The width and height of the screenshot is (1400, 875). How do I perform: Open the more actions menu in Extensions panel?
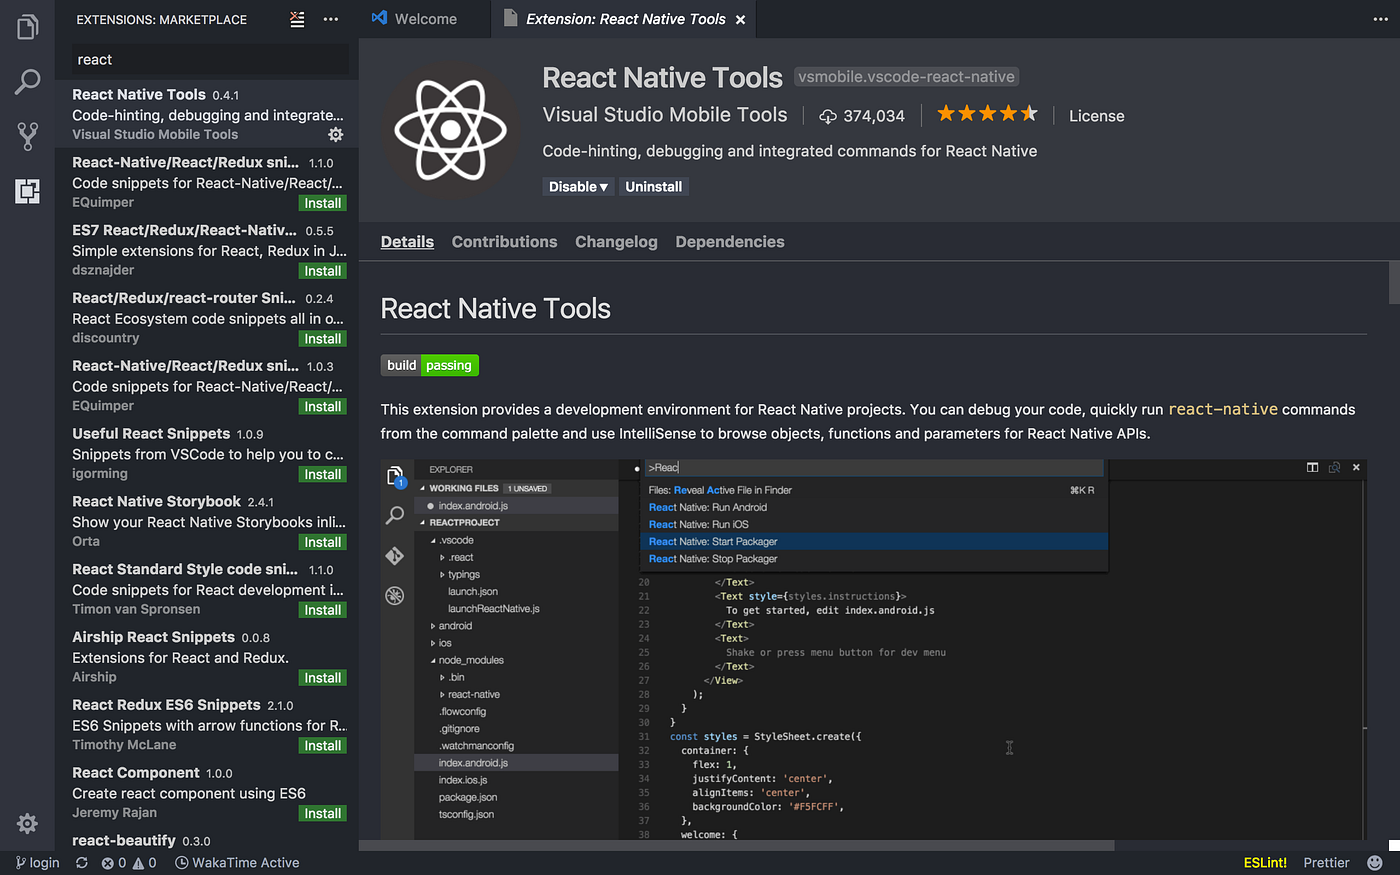(331, 19)
